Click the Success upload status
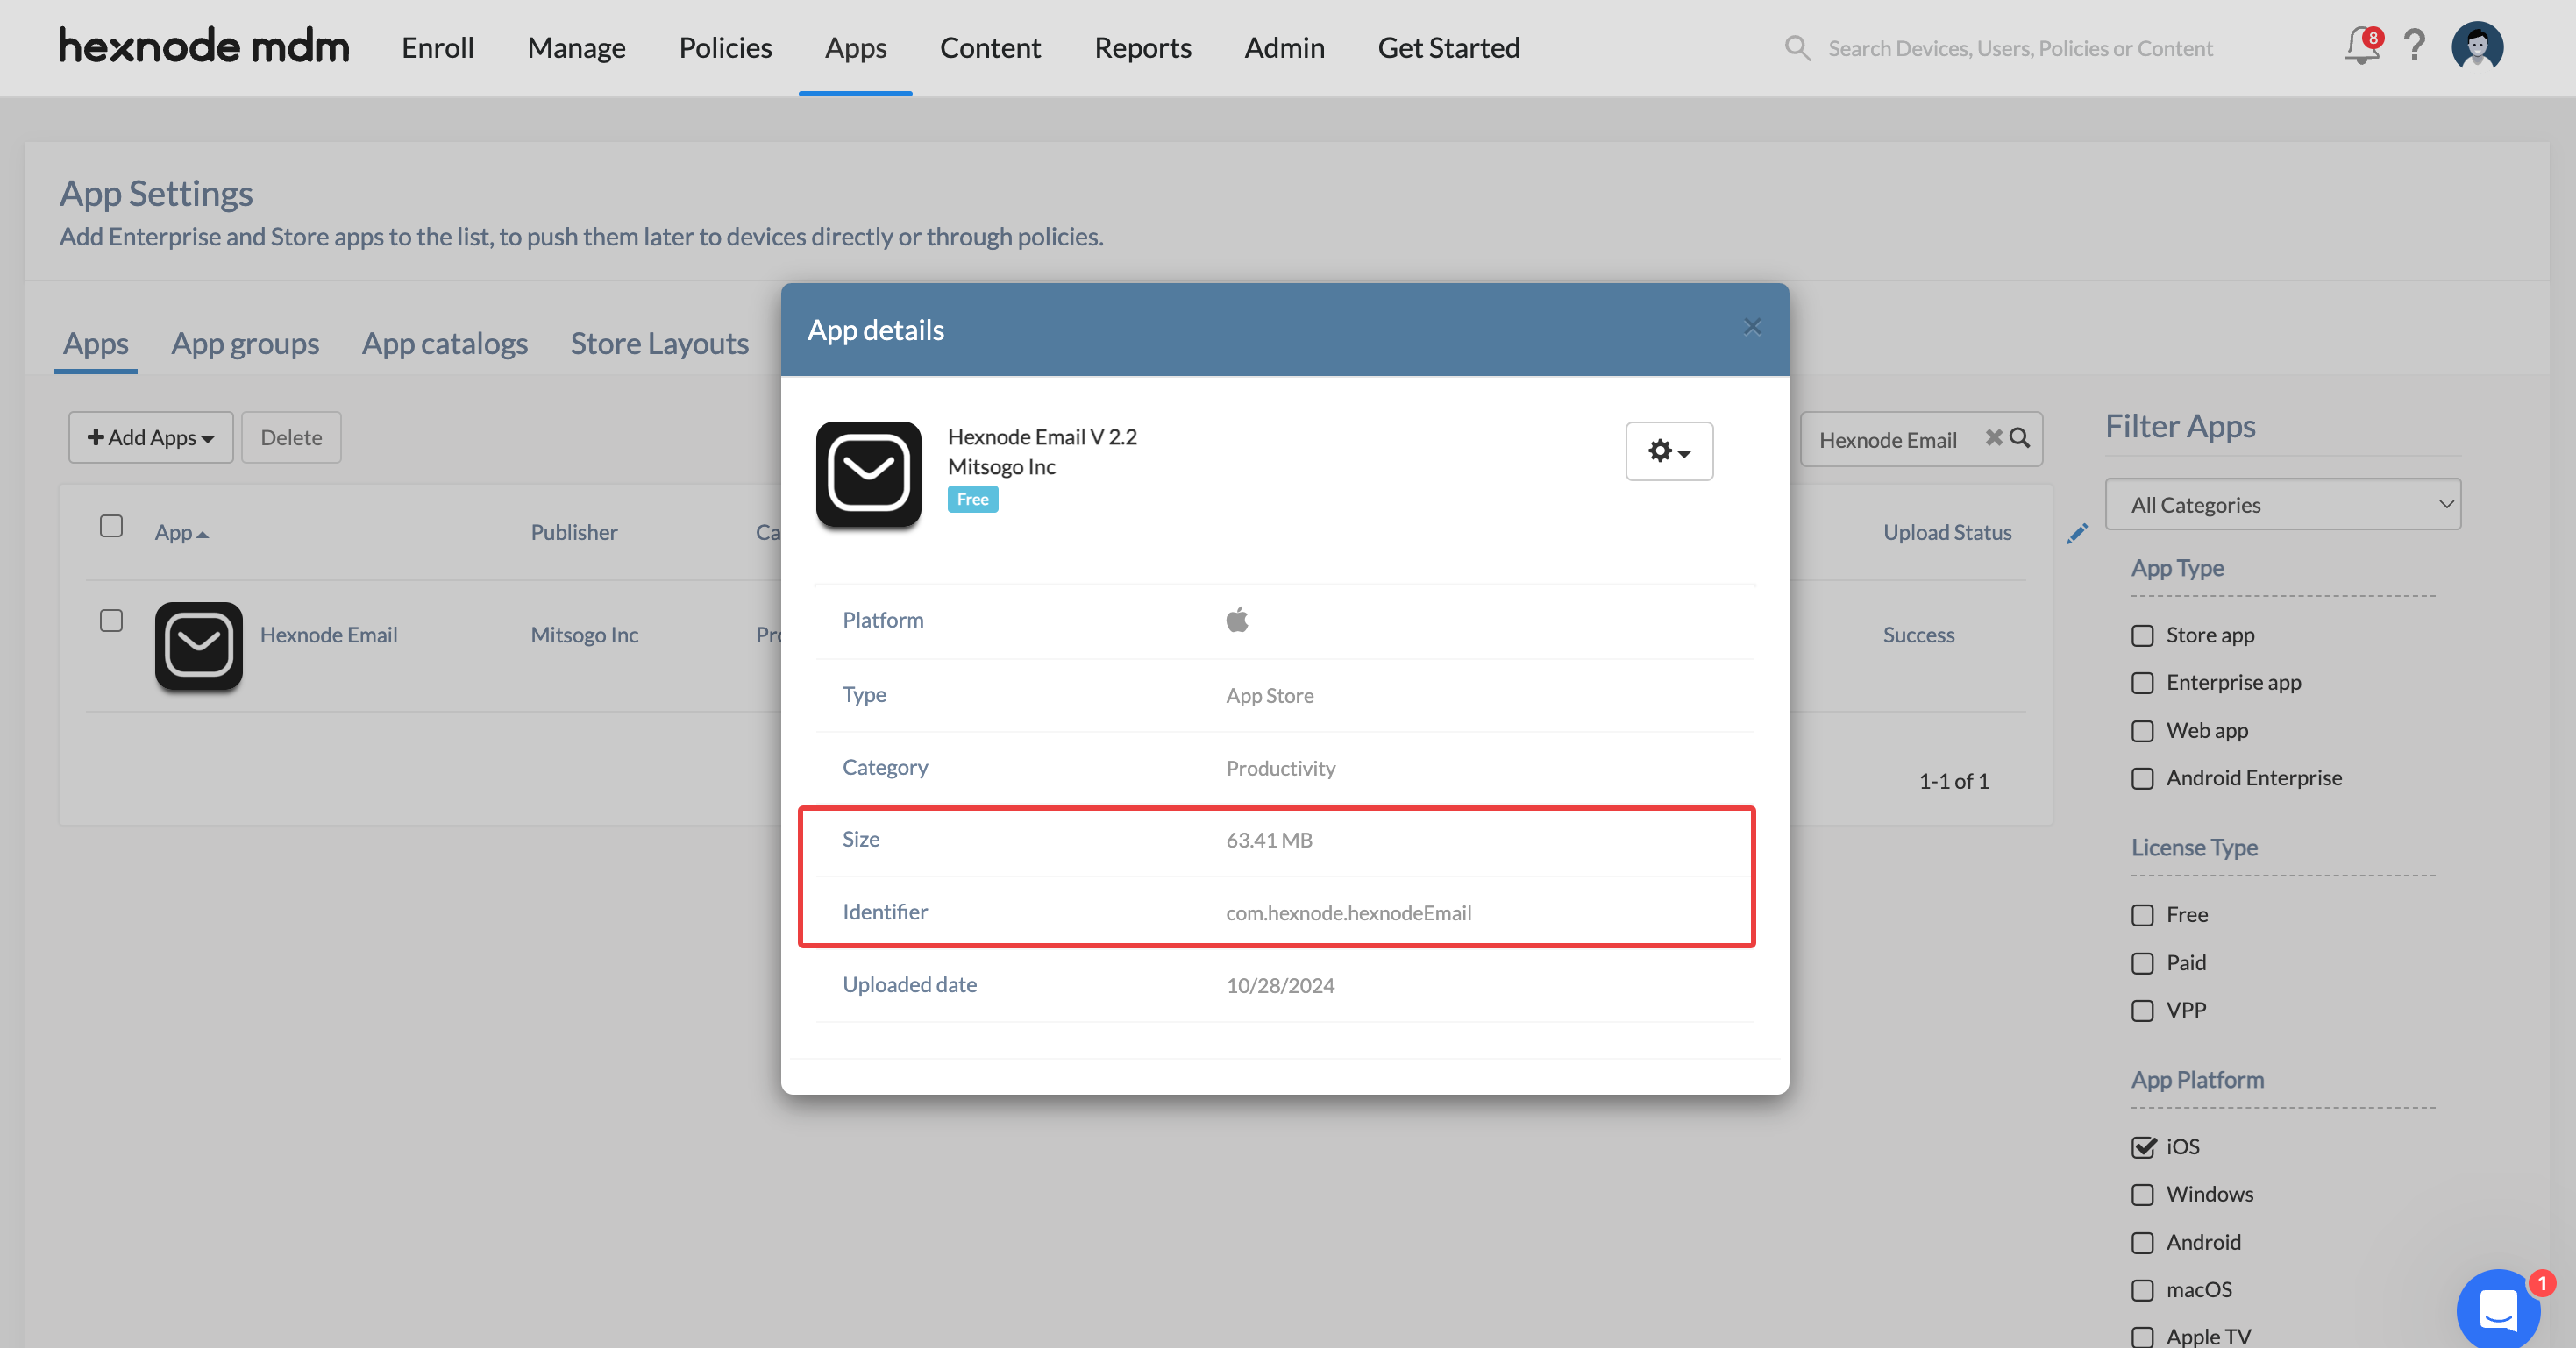The height and width of the screenshot is (1348, 2576). (1918, 635)
